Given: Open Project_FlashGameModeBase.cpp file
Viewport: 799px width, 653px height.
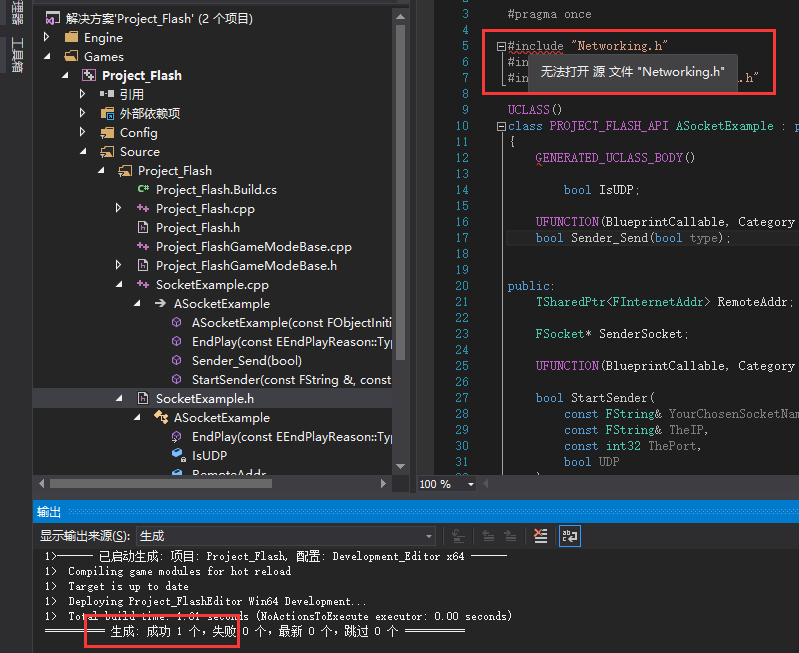Looking at the screenshot, I should click(253, 247).
